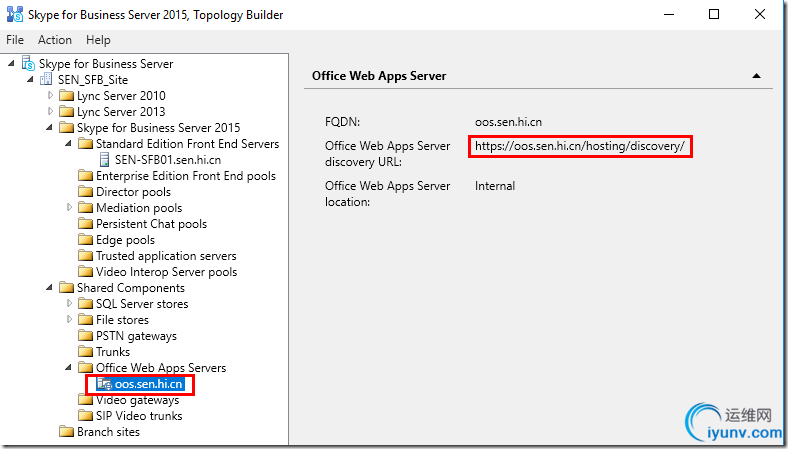The height and width of the screenshot is (449, 788).
Task: Collapse the Skype for Business Server 2015 folder
Action: (x=49, y=127)
